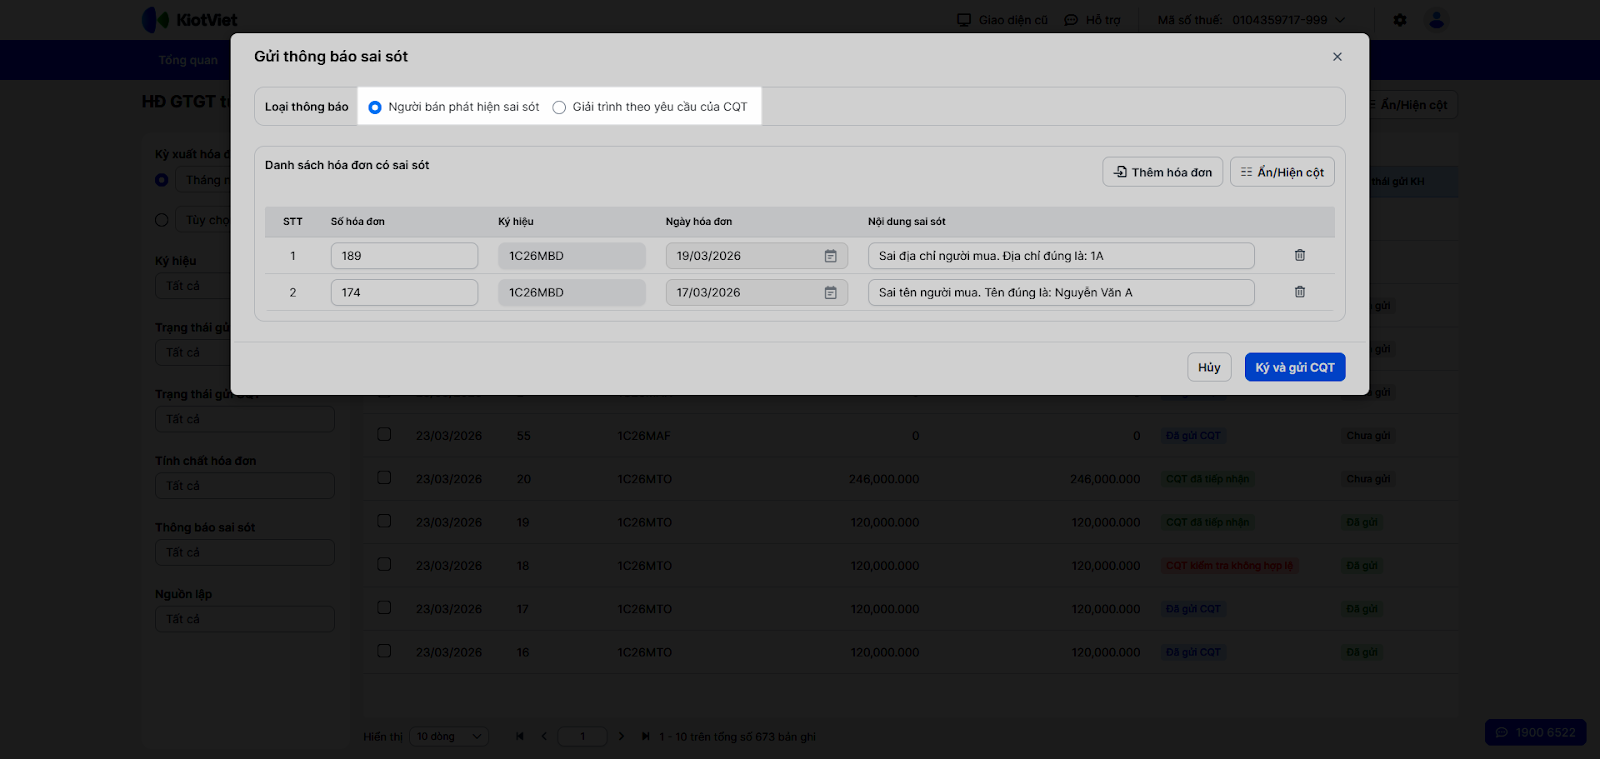Click the Ký và gửi CQT button
Image resolution: width=1600 pixels, height=759 pixels.
tap(1295, 367)
